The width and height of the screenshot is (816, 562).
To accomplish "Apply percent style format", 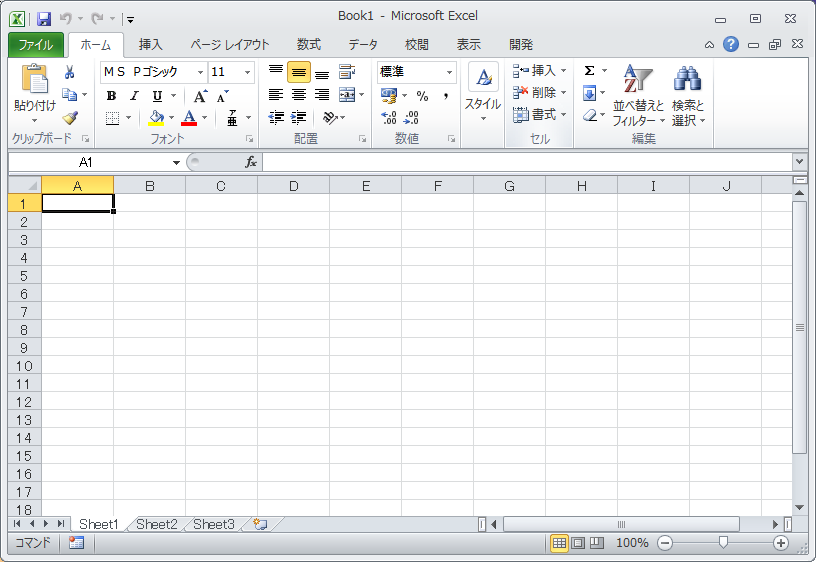I will pyautogui.click(x=423, y=96).
